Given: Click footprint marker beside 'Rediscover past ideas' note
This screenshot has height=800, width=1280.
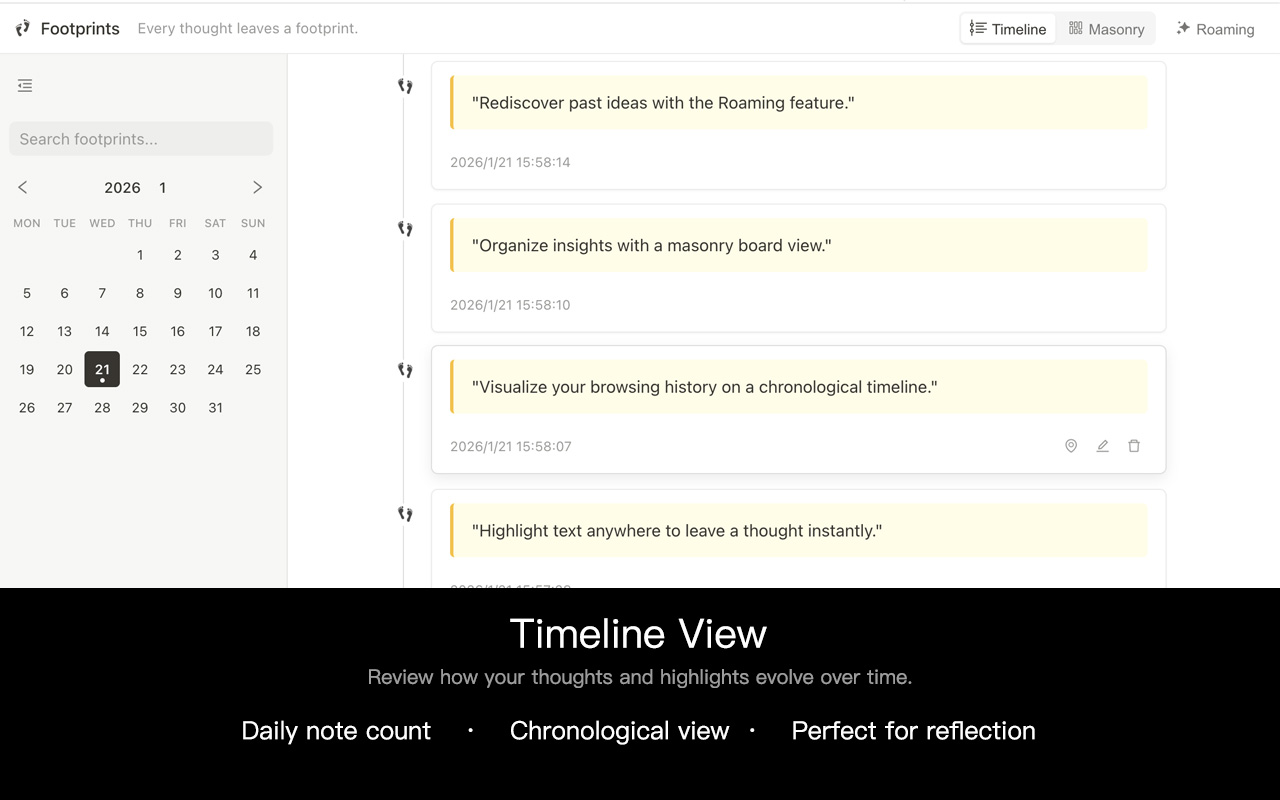Looking at the screenshot, I should click(x=405, y=85).
